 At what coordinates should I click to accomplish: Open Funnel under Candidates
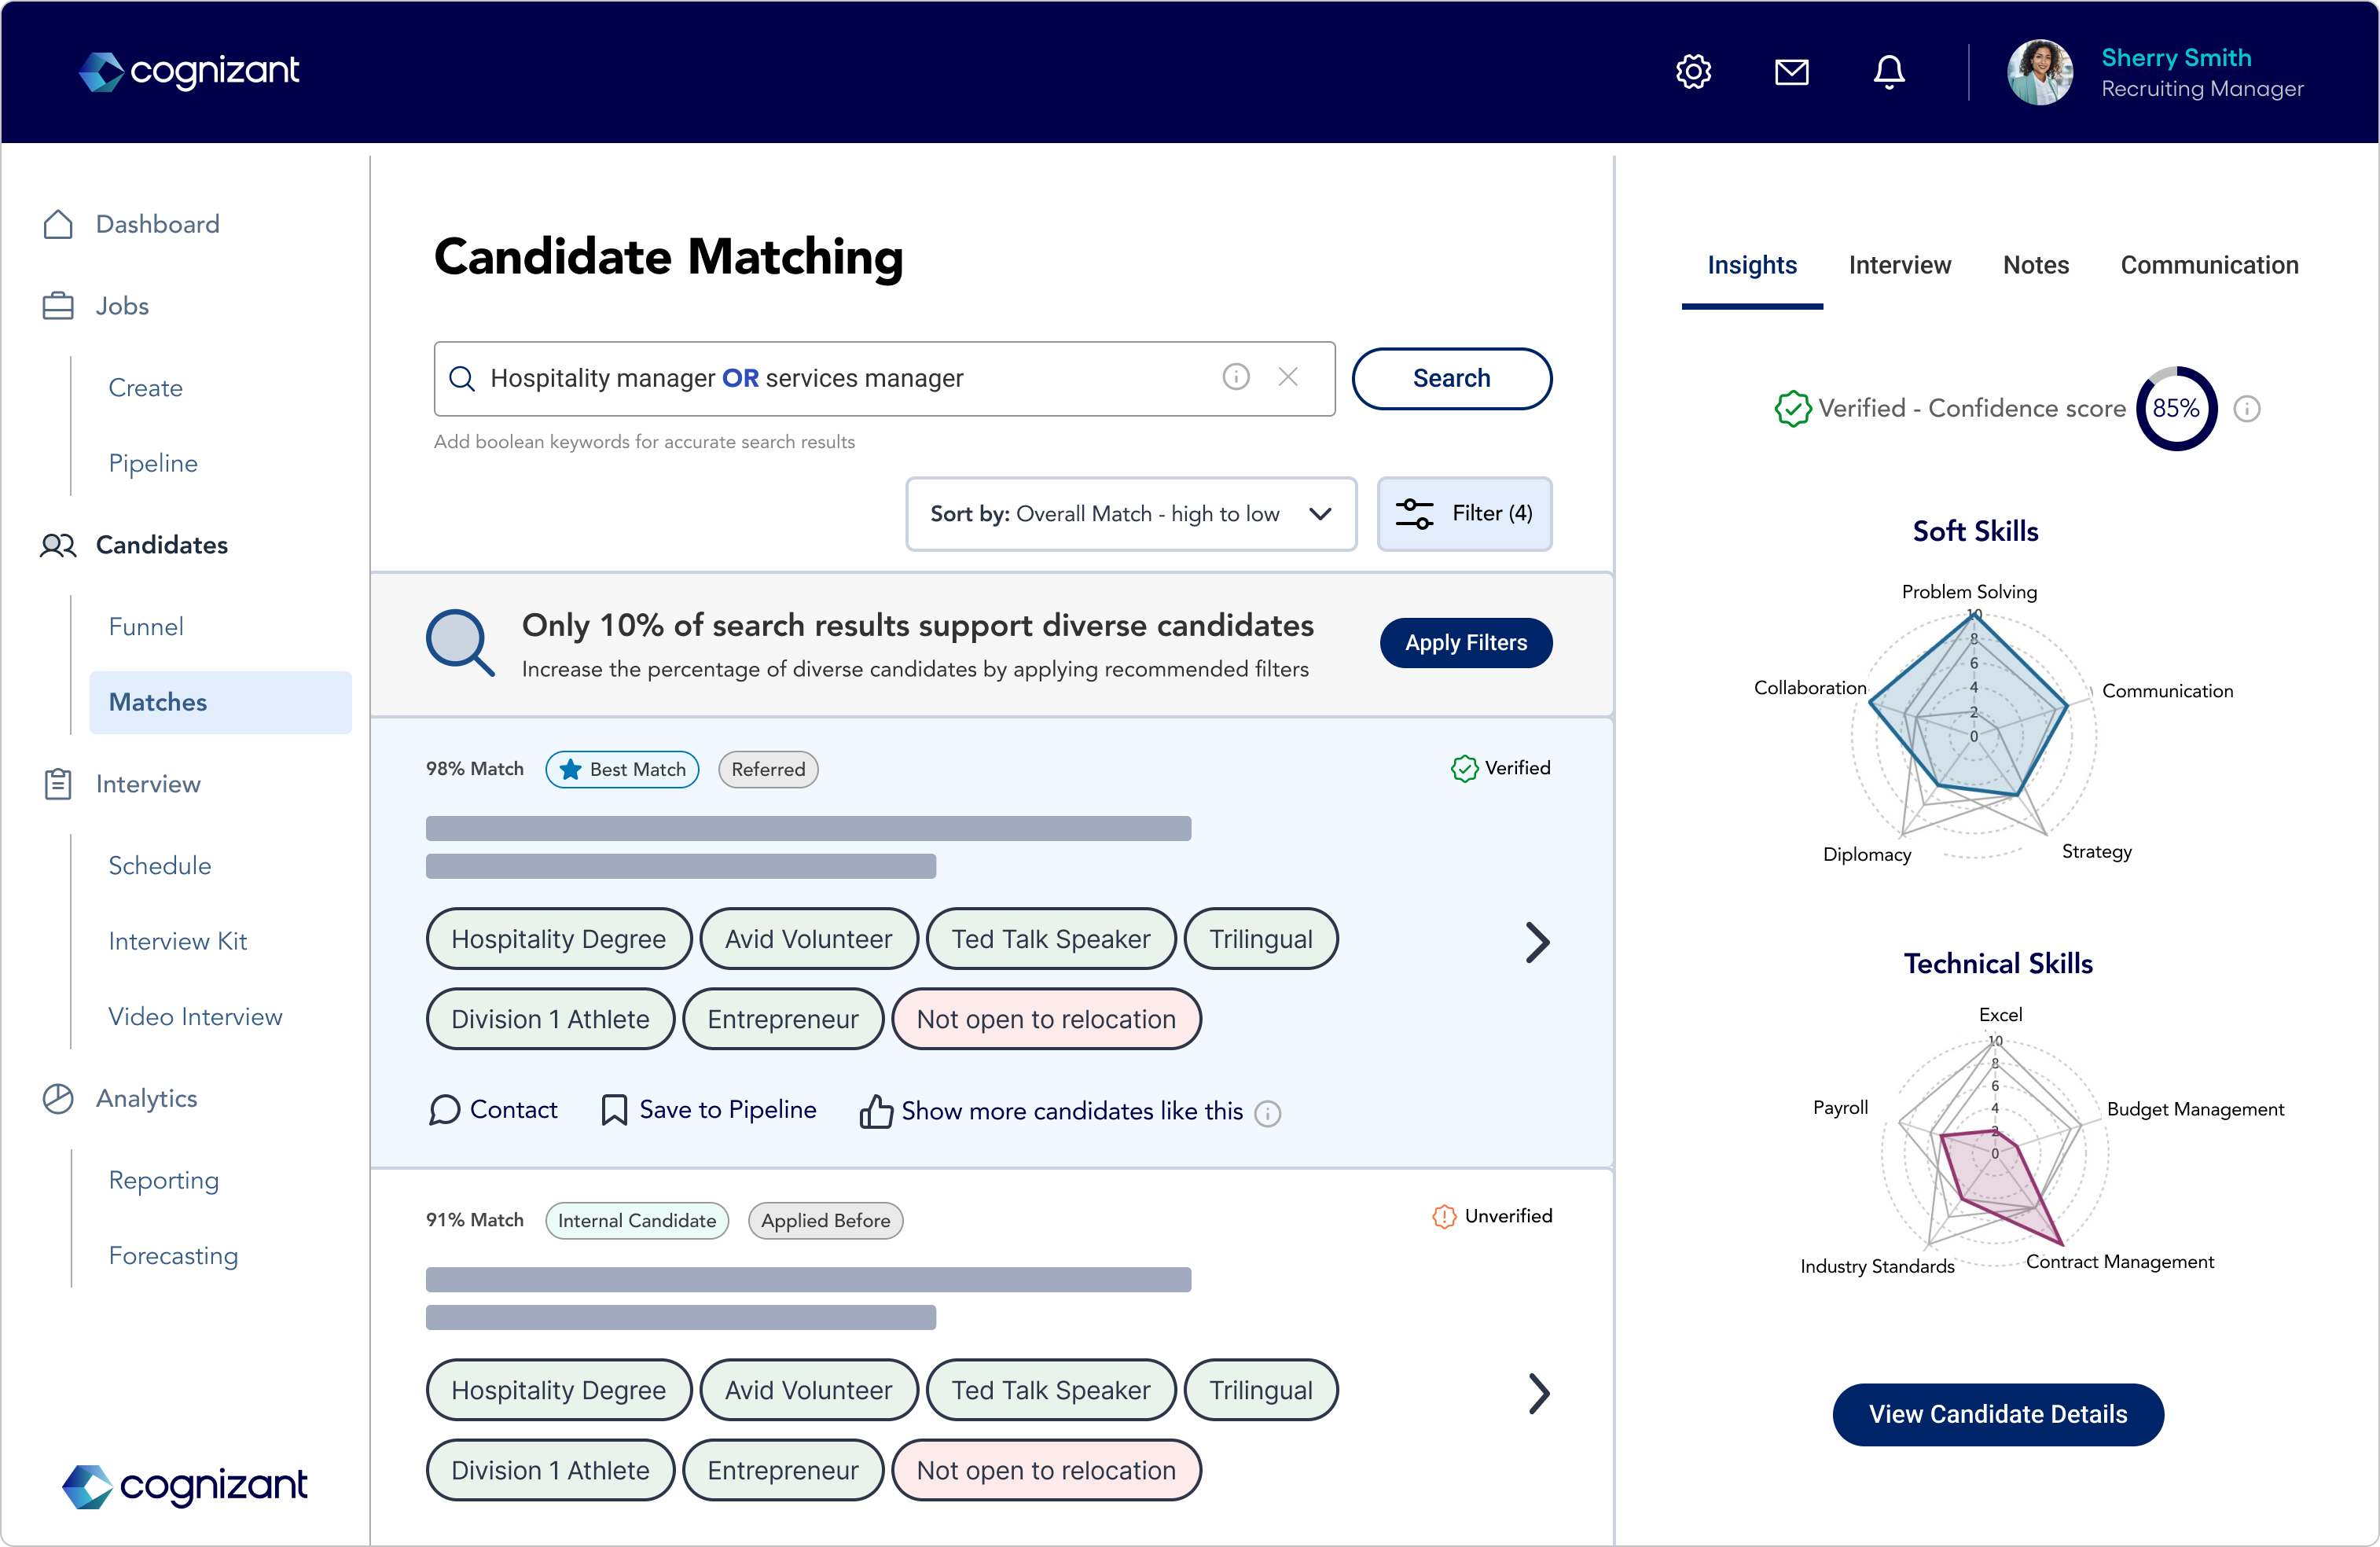(146, 627)
